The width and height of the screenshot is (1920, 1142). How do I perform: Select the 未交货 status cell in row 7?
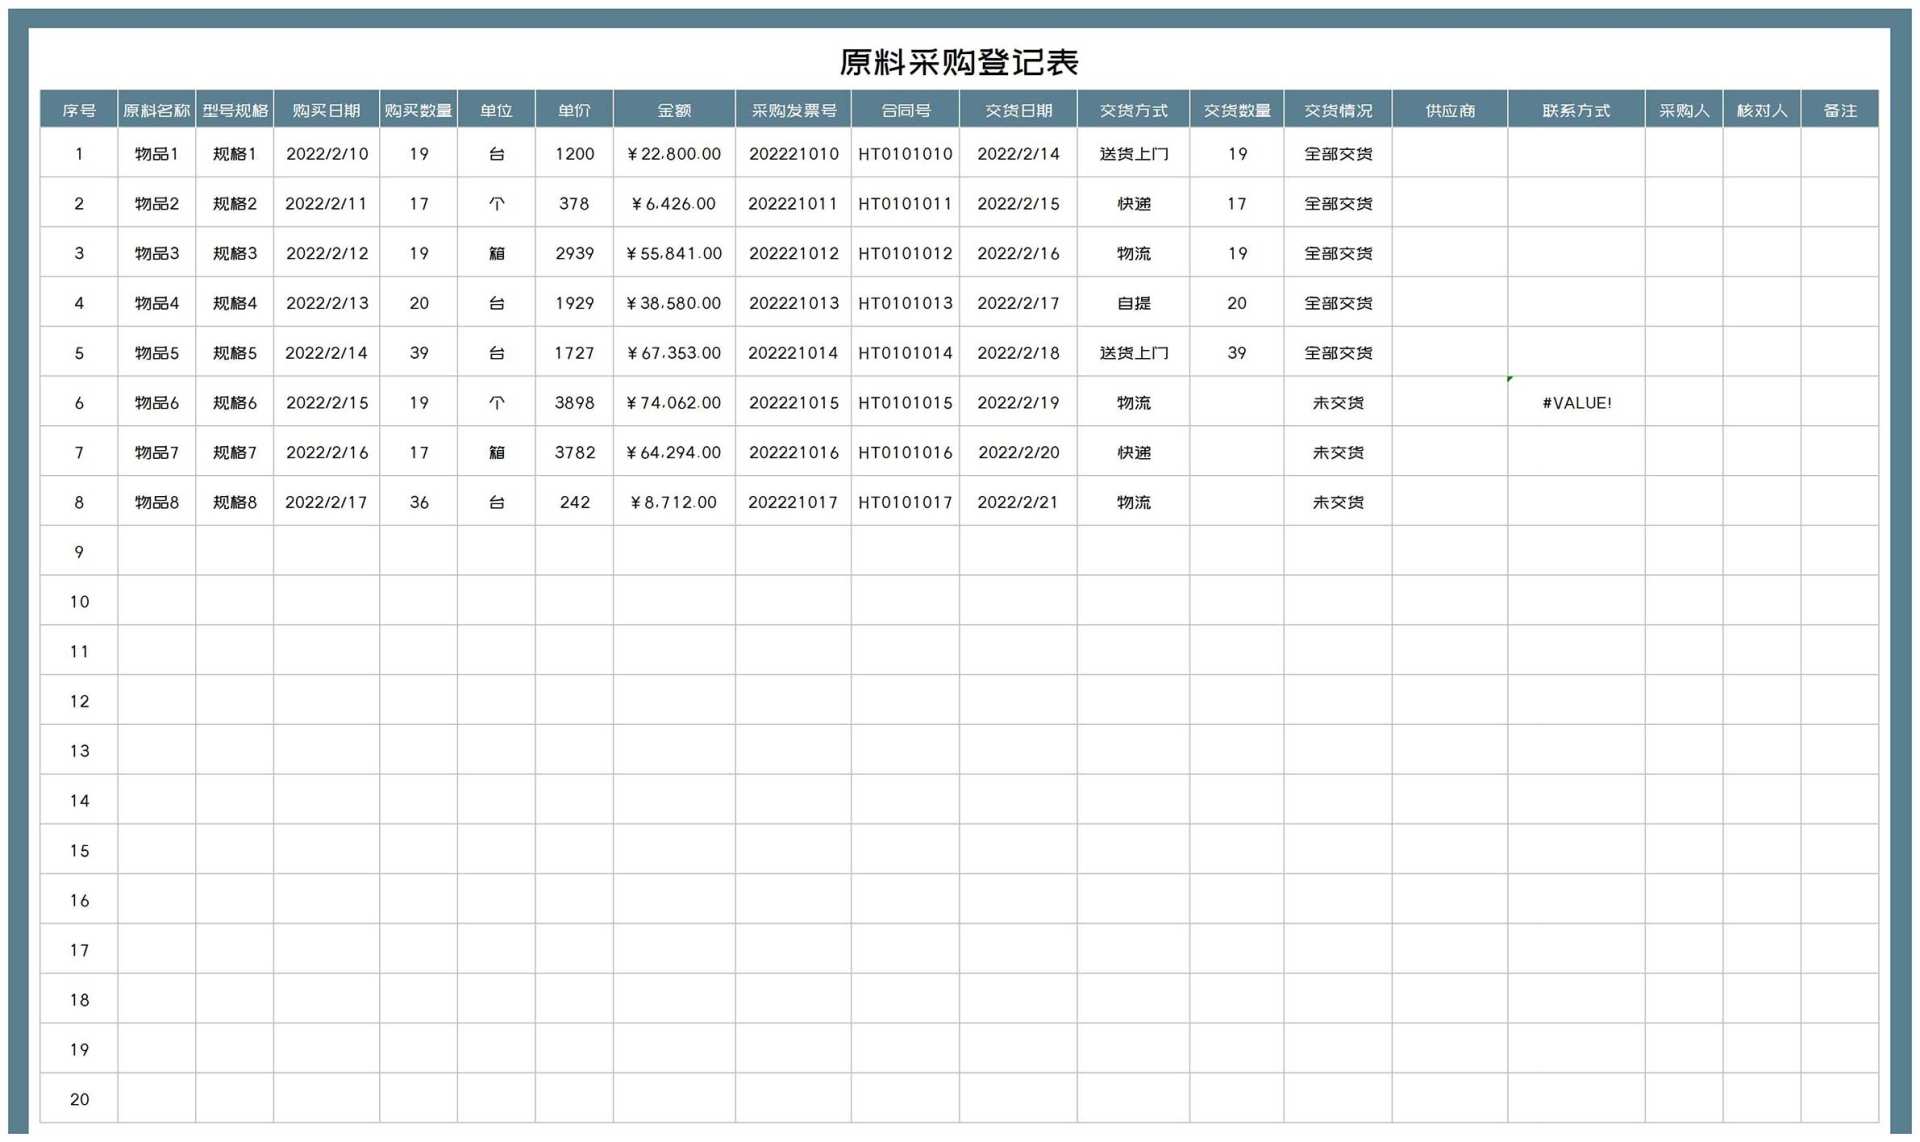coord(1338,452)
